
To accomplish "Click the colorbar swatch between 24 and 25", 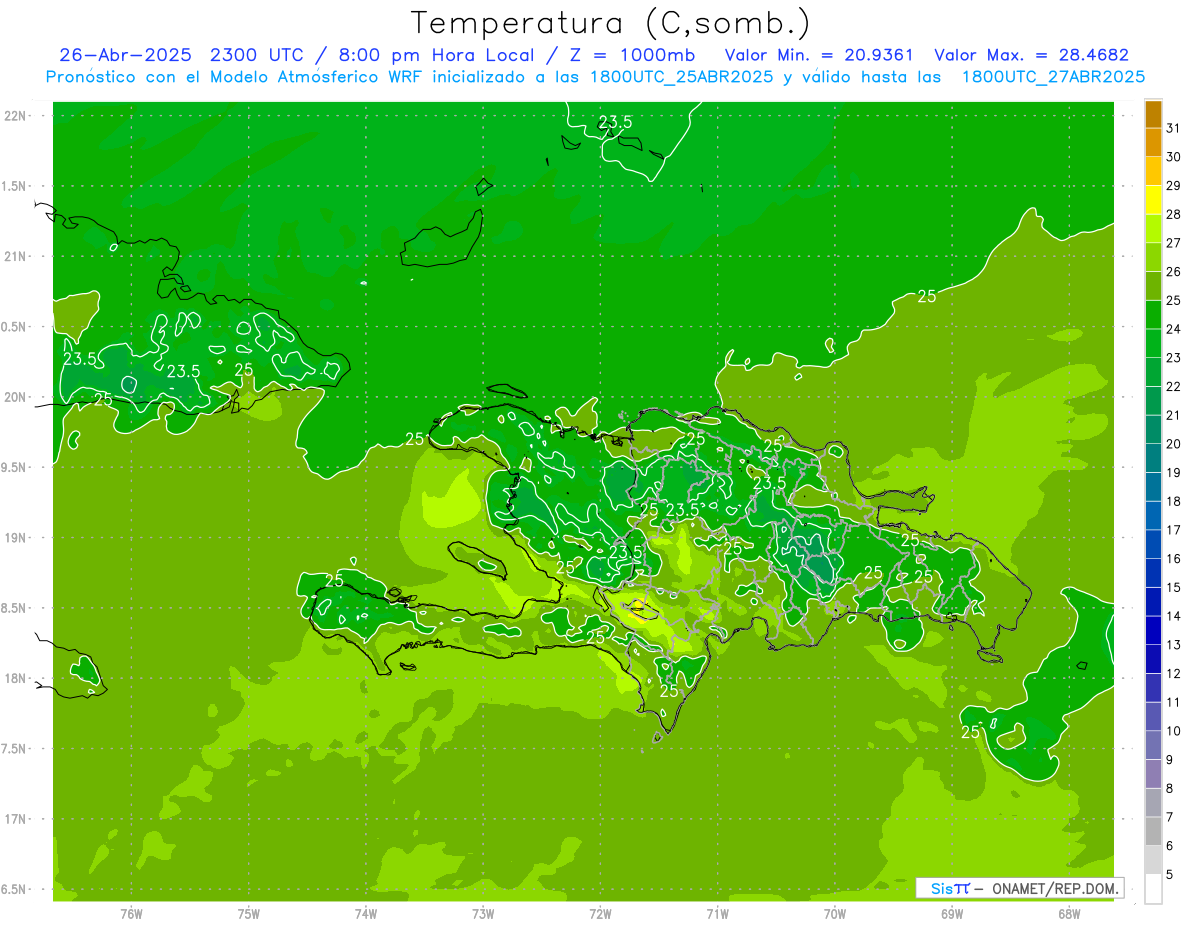I will pyautogui.click(x=1153, y=315).
